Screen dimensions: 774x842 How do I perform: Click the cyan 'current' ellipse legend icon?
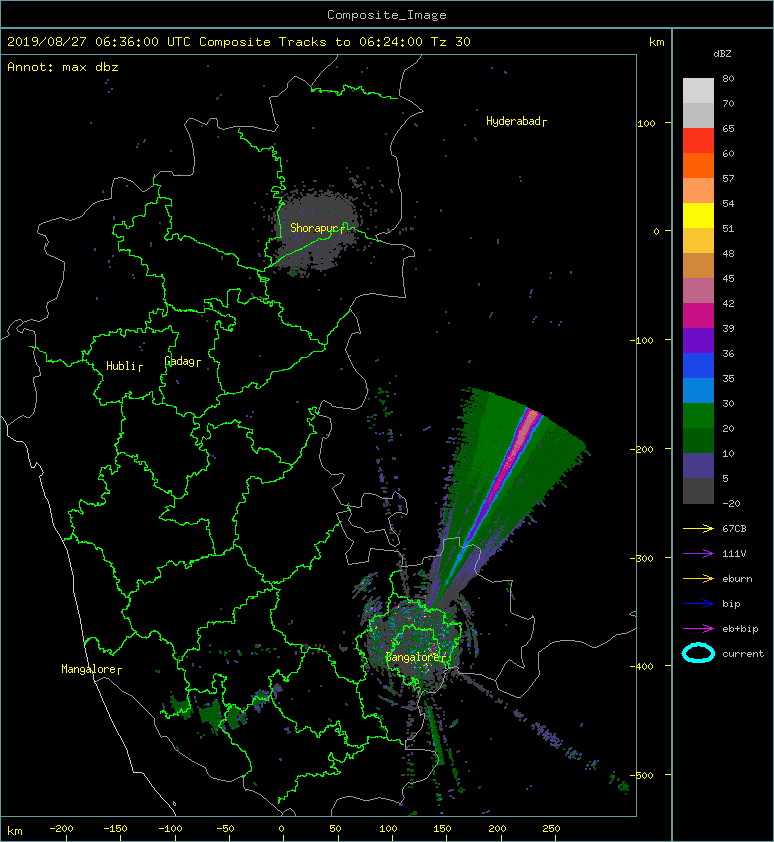coord(698,653)
